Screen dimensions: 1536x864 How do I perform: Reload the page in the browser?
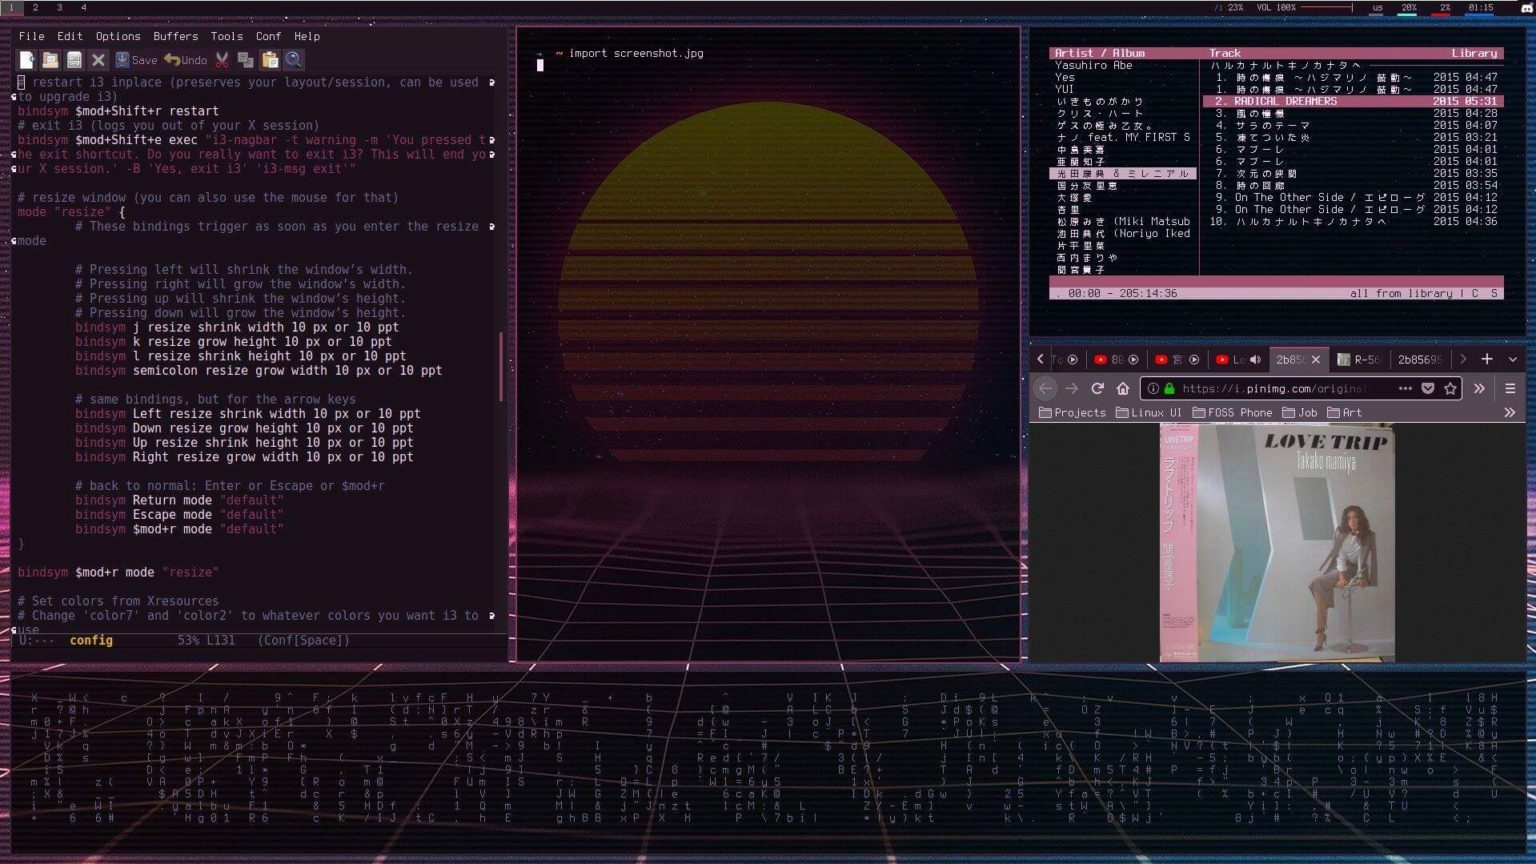pyautogui.click(x=1097, y=388)
